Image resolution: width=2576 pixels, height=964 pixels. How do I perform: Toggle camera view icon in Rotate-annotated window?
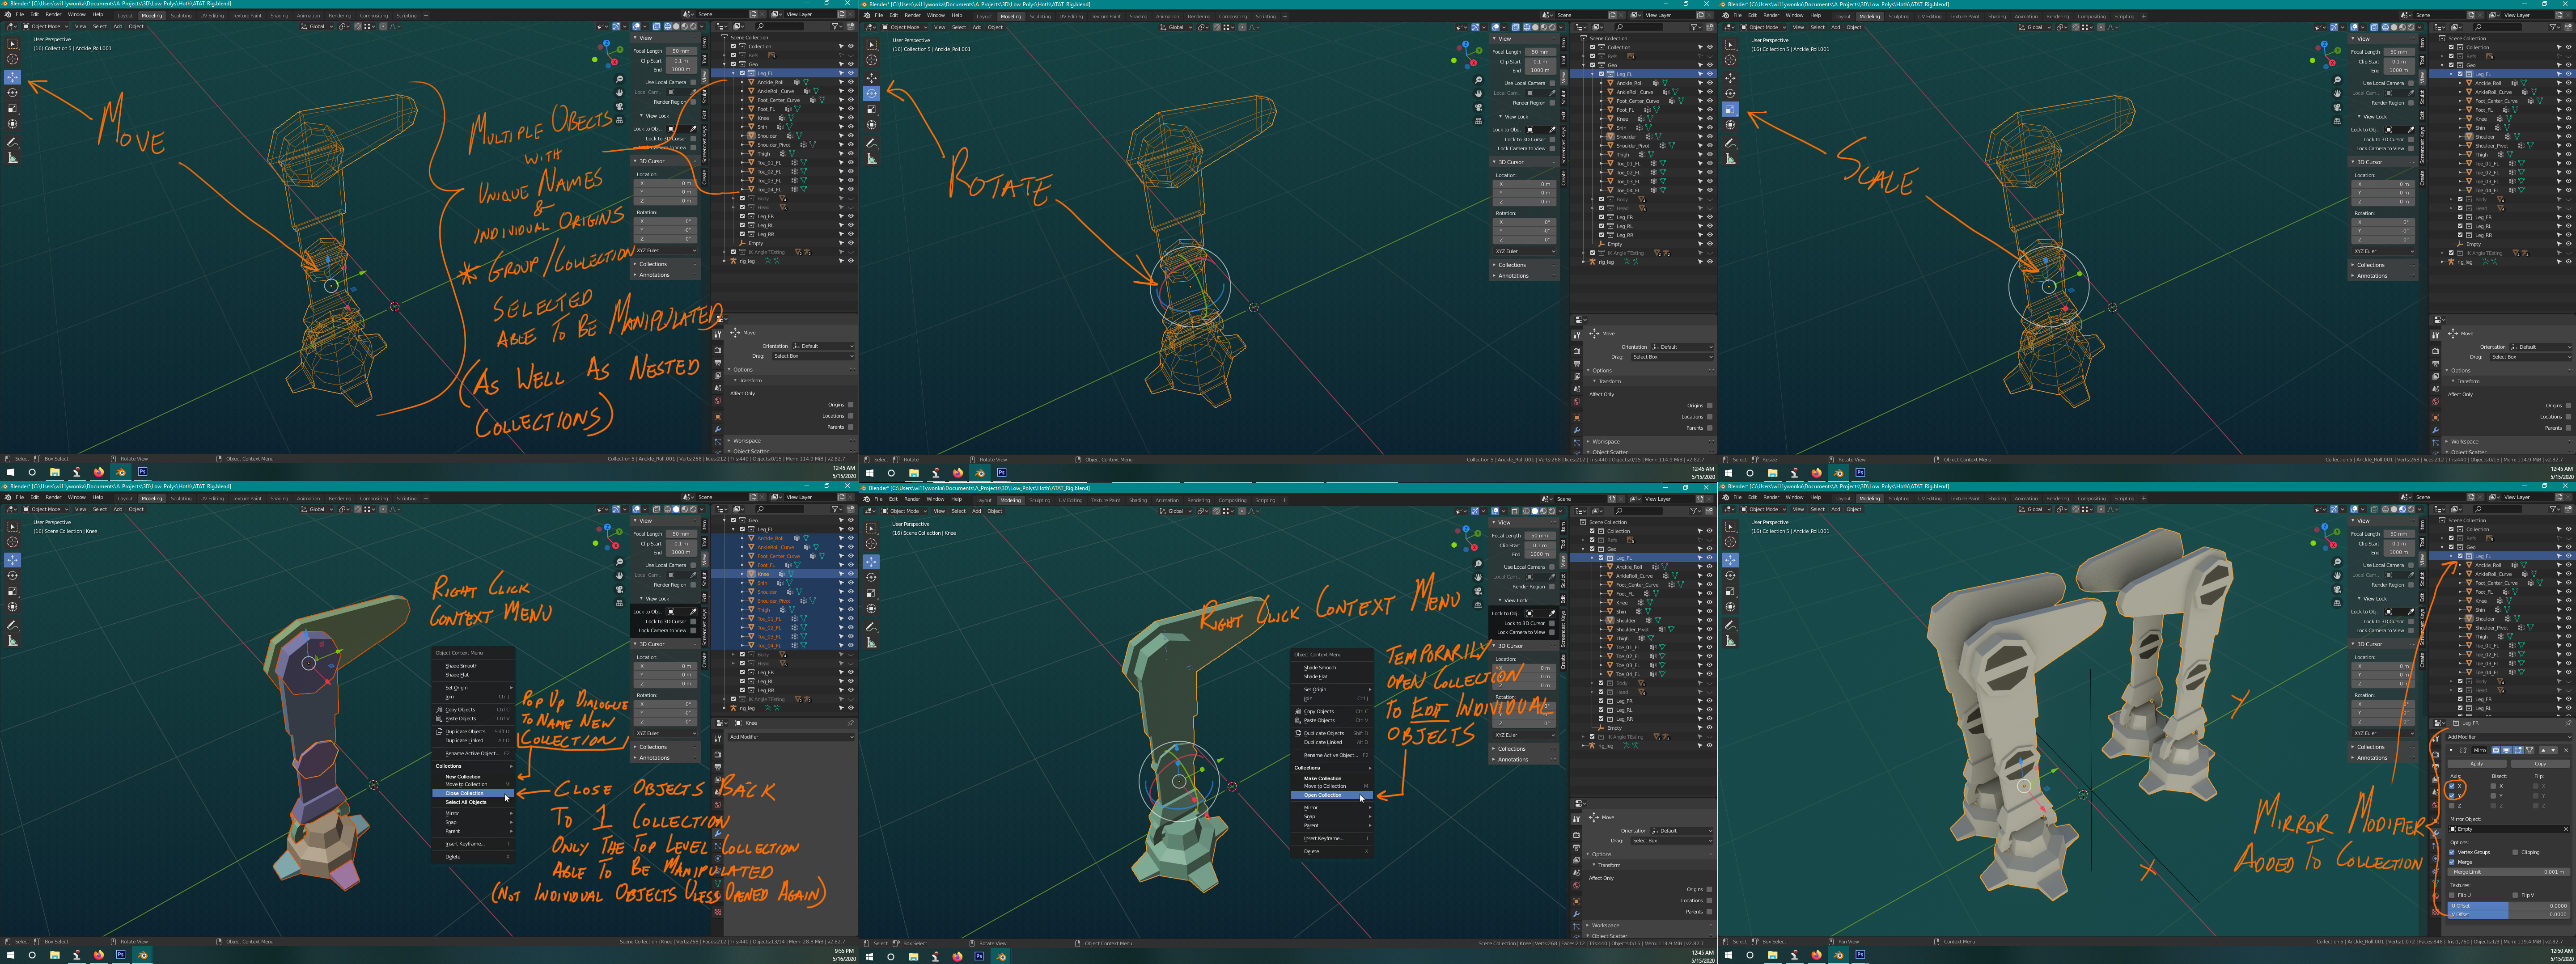click(x=1478, y=107)
